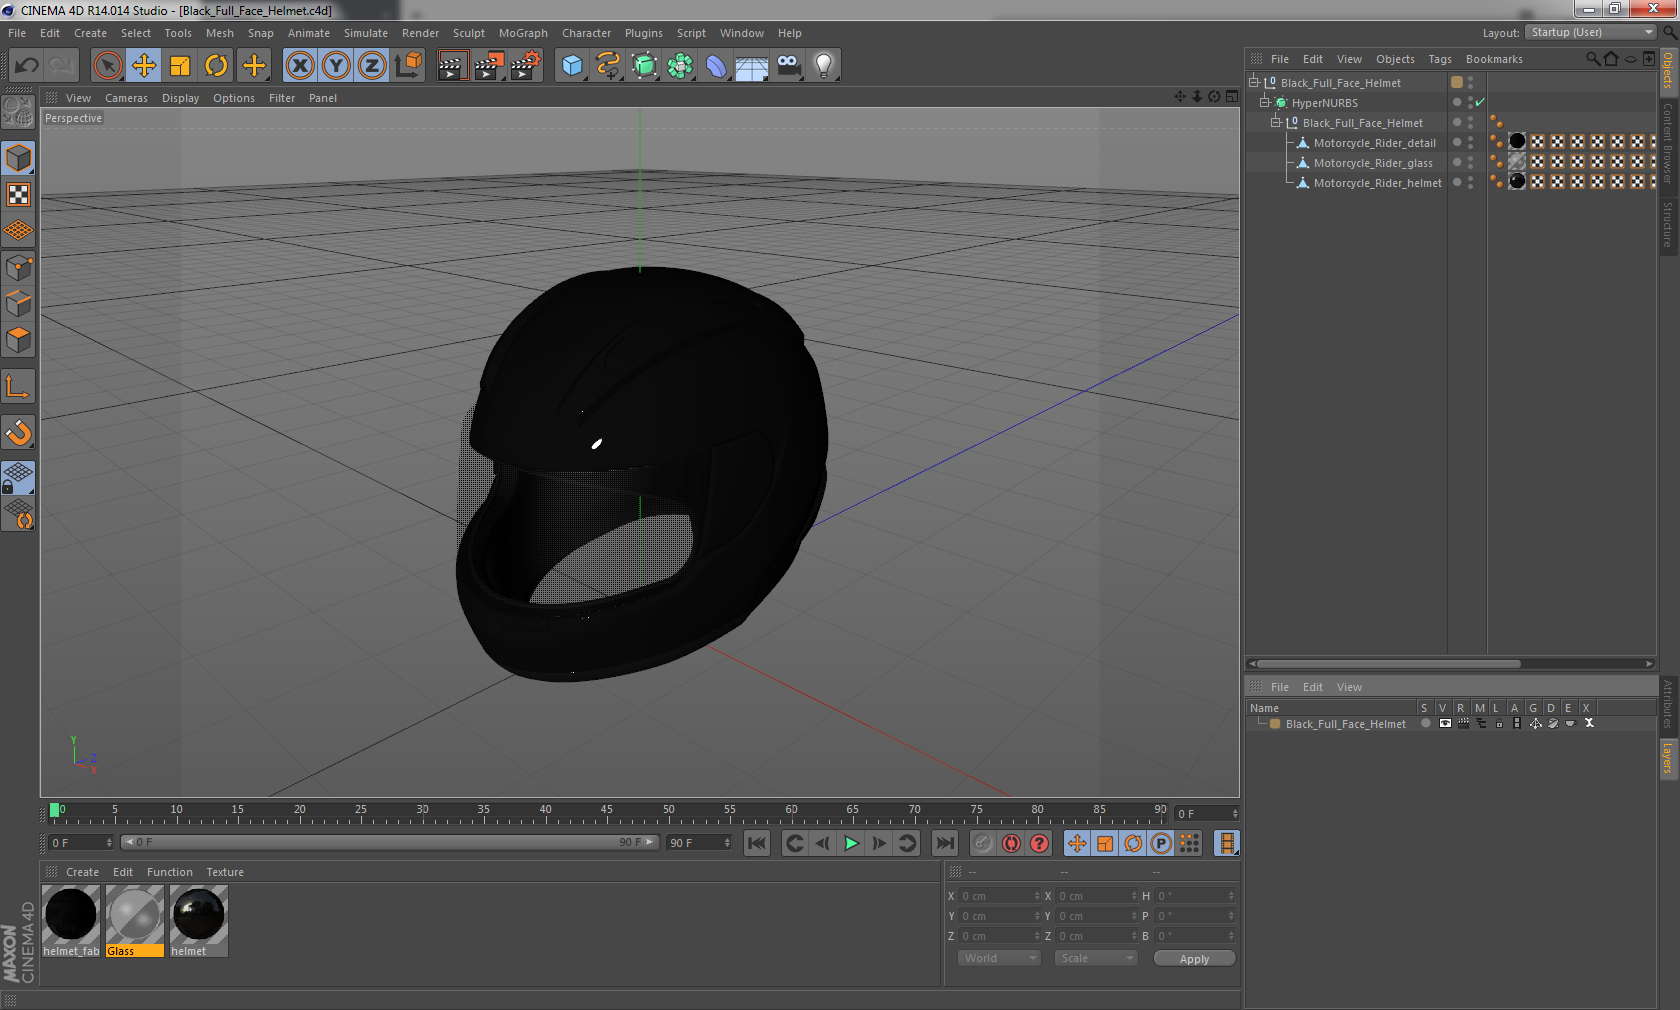
Task: Collapse the nested Black_Full_Face_Helmet null node
Action: point(1275,122)
